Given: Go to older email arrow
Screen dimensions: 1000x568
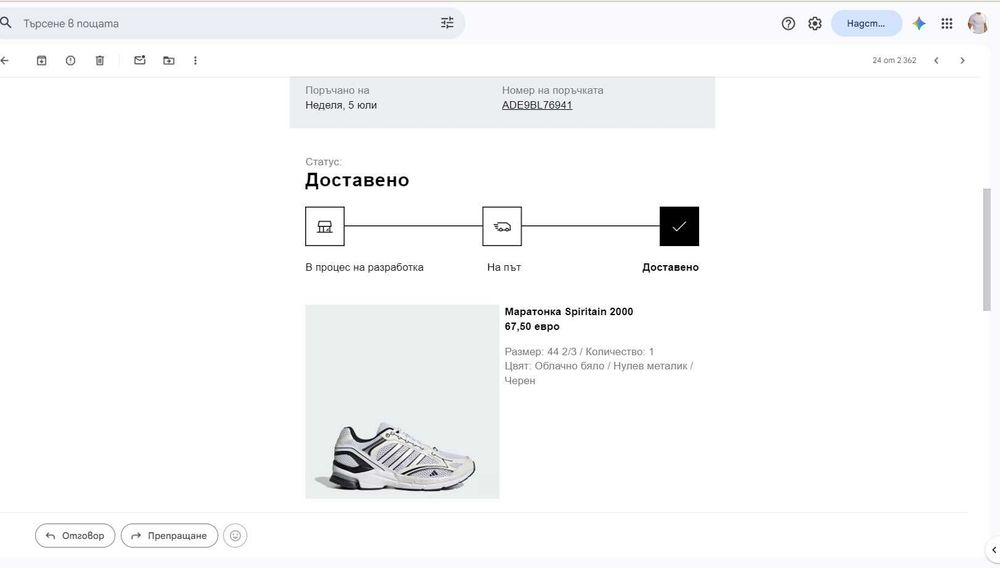Looking at the screenshot, I should [962, 61].
